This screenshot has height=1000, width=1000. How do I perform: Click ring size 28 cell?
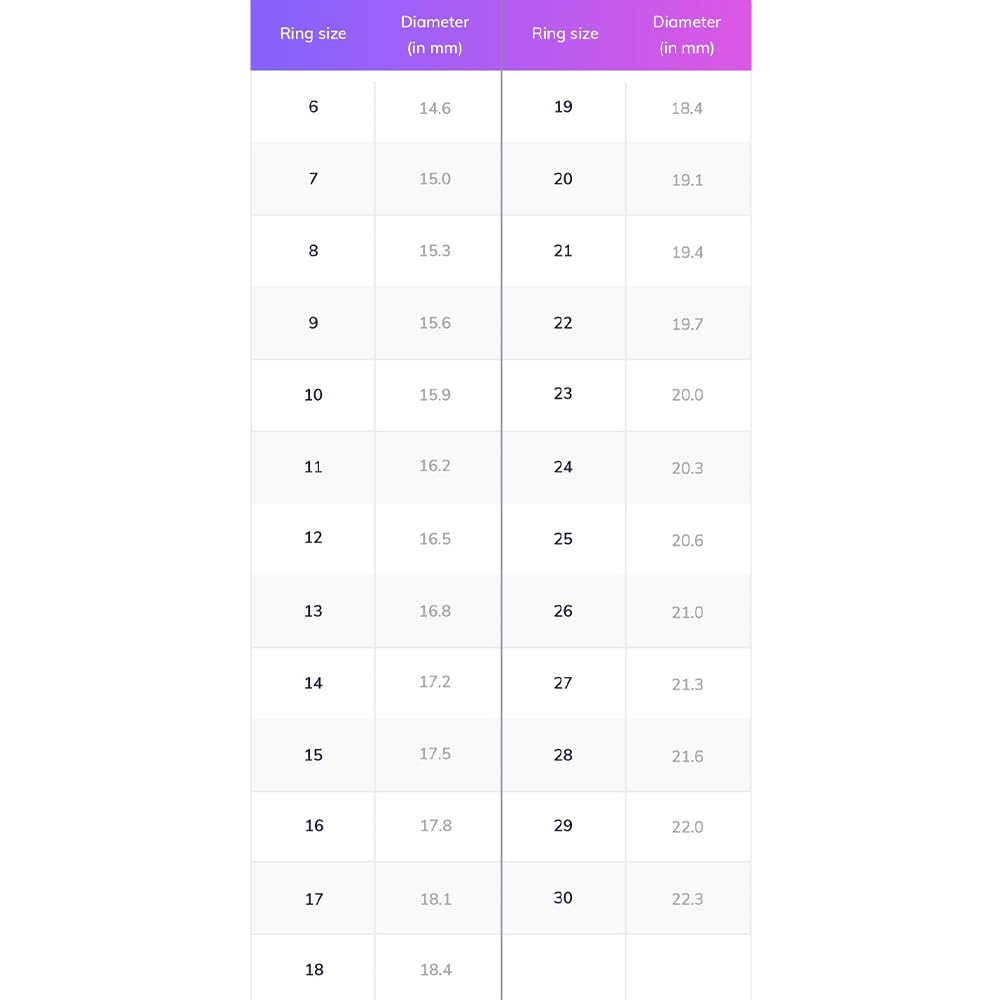pyautogui.click(x=563, y=755)
